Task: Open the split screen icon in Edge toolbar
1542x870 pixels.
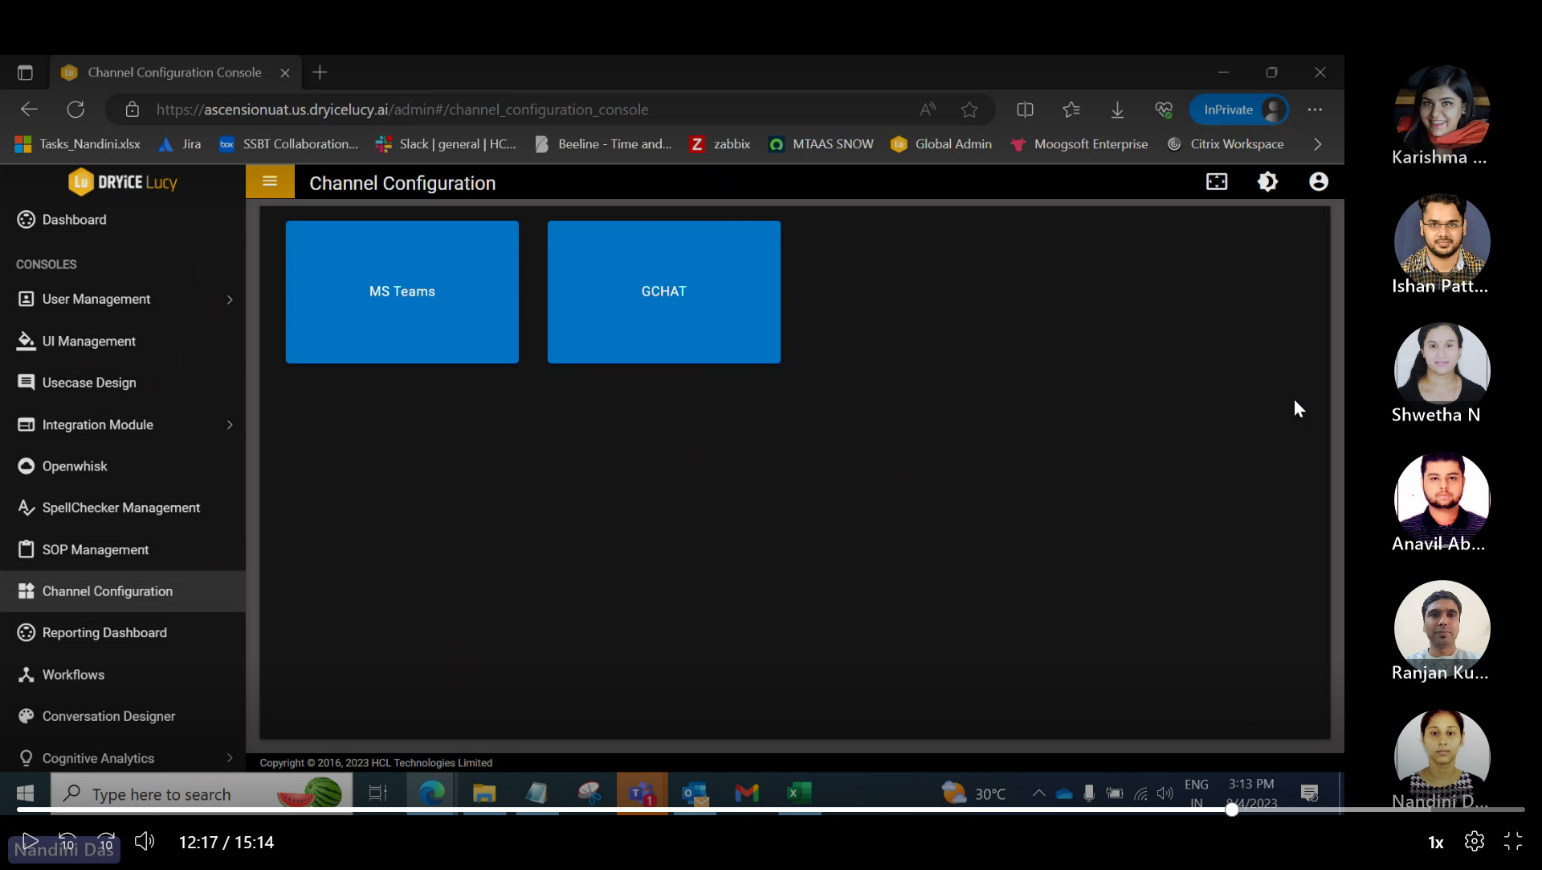Action: [1025, 109]
